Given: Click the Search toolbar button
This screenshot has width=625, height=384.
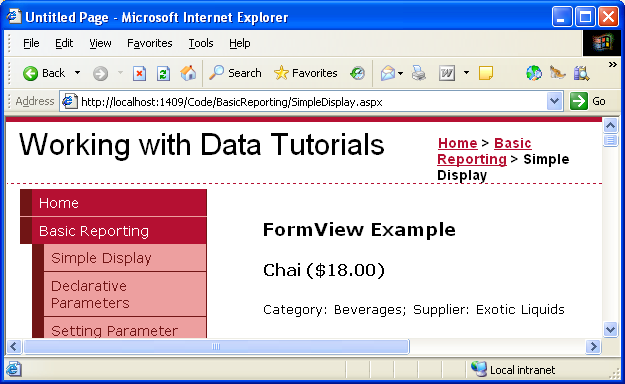Looking at the screenshot, I should 235,73.
